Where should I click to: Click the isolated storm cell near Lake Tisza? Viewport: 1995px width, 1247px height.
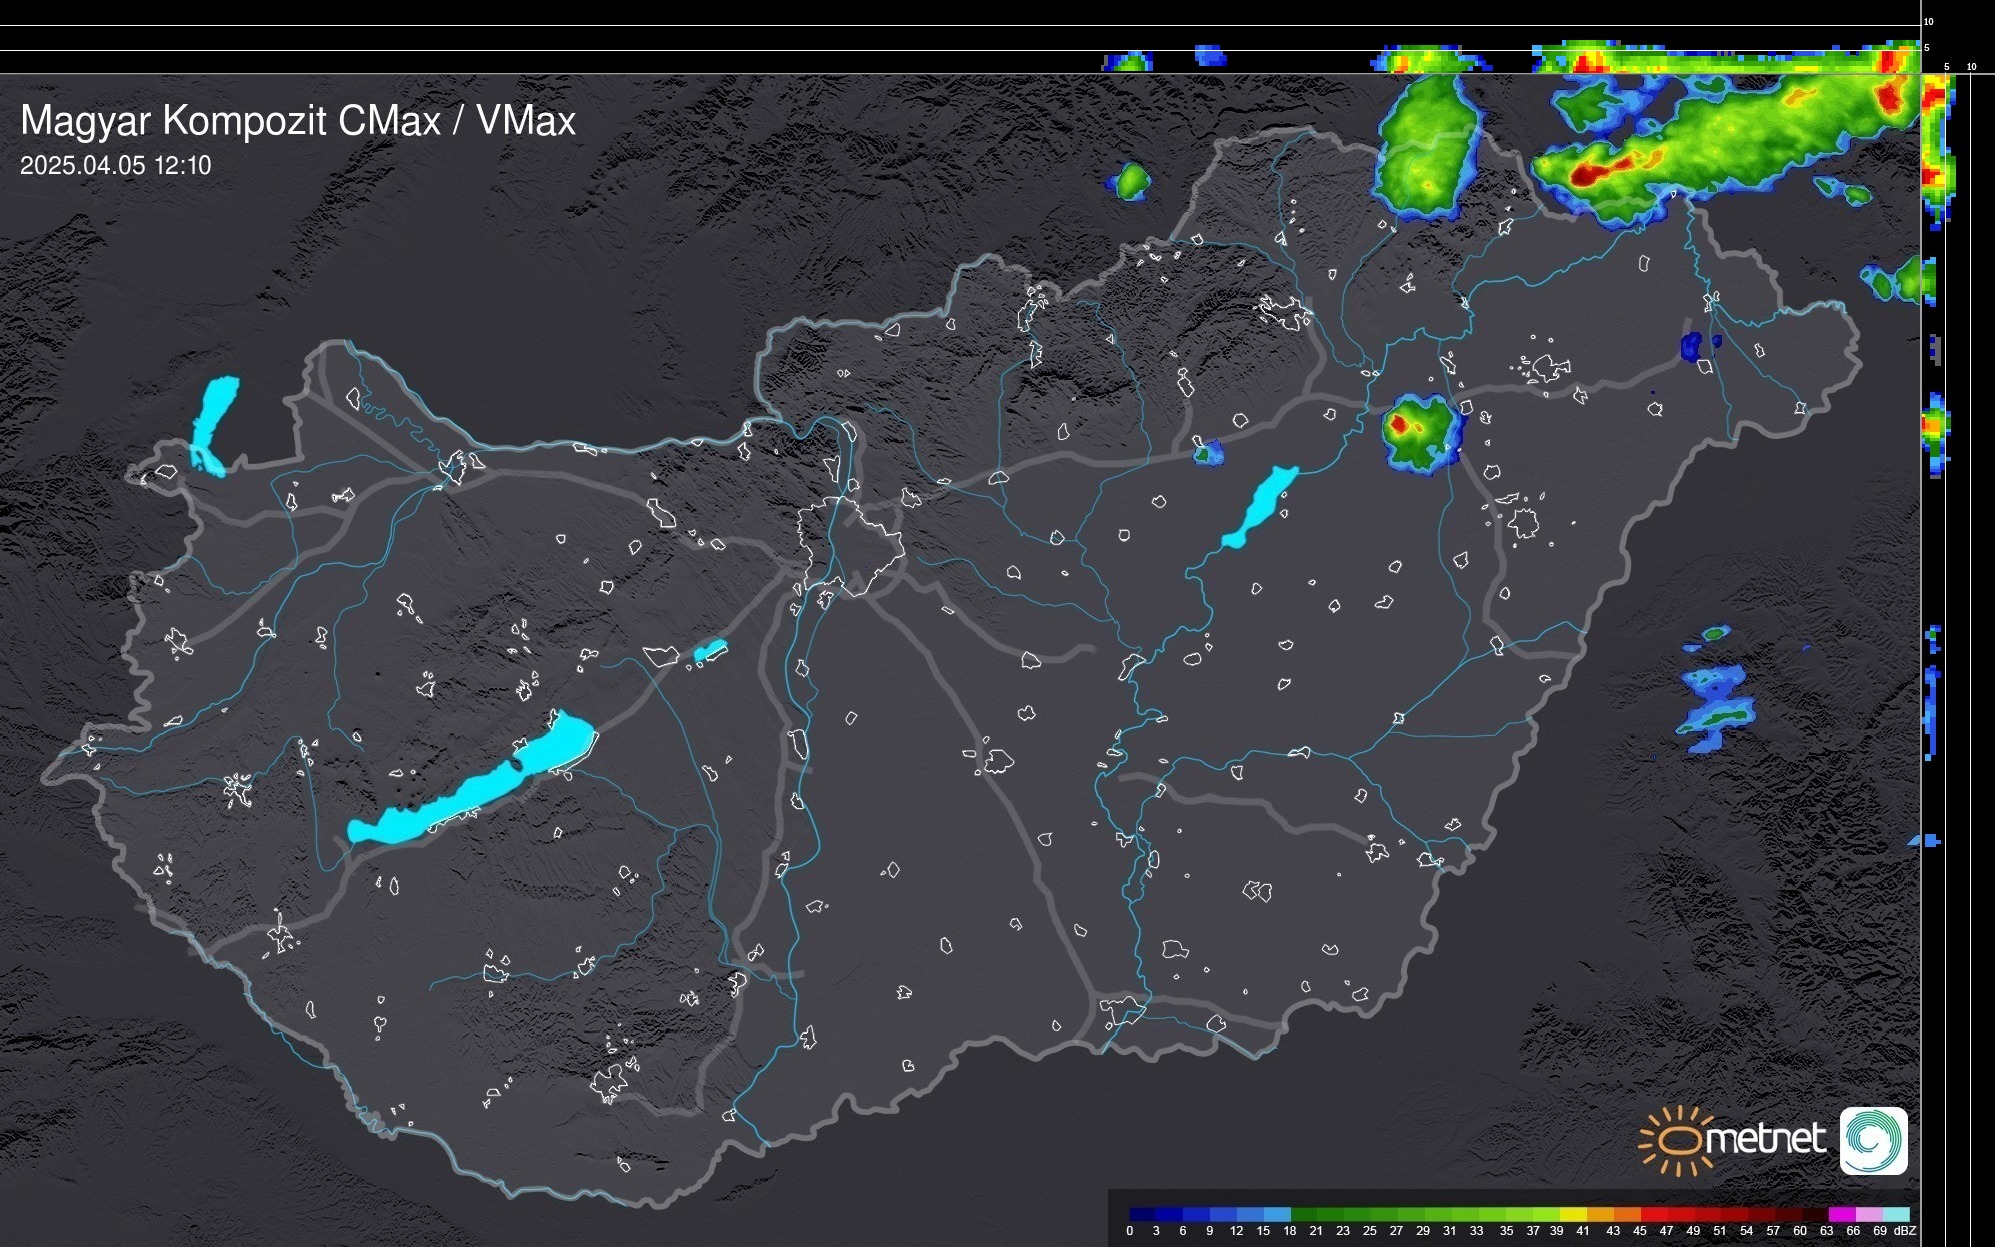tap(1418, 431)
